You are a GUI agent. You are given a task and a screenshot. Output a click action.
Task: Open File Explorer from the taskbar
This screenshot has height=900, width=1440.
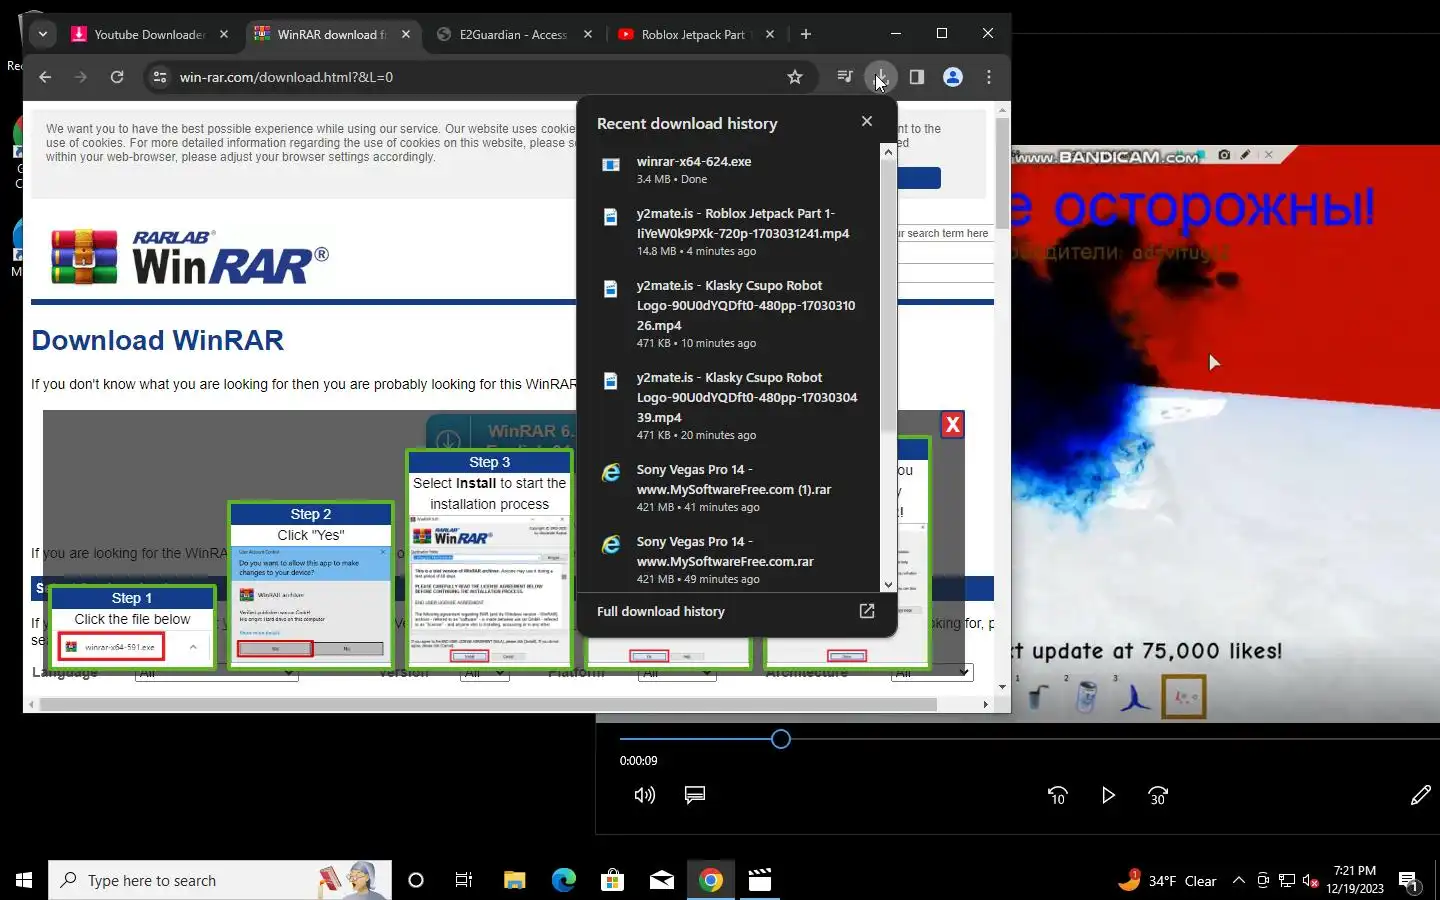pos(514,880)
